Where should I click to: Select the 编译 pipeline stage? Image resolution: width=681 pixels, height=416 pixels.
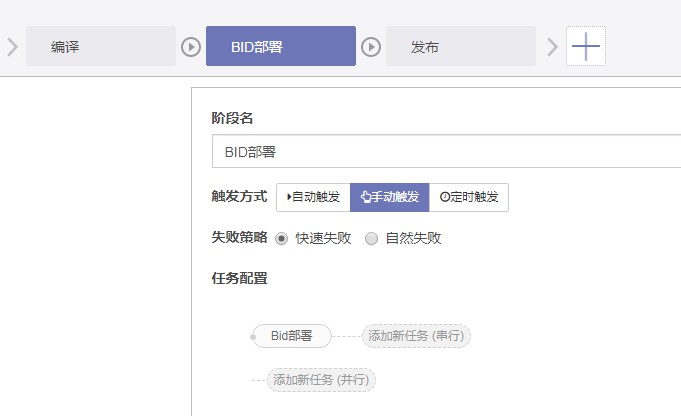101,46
